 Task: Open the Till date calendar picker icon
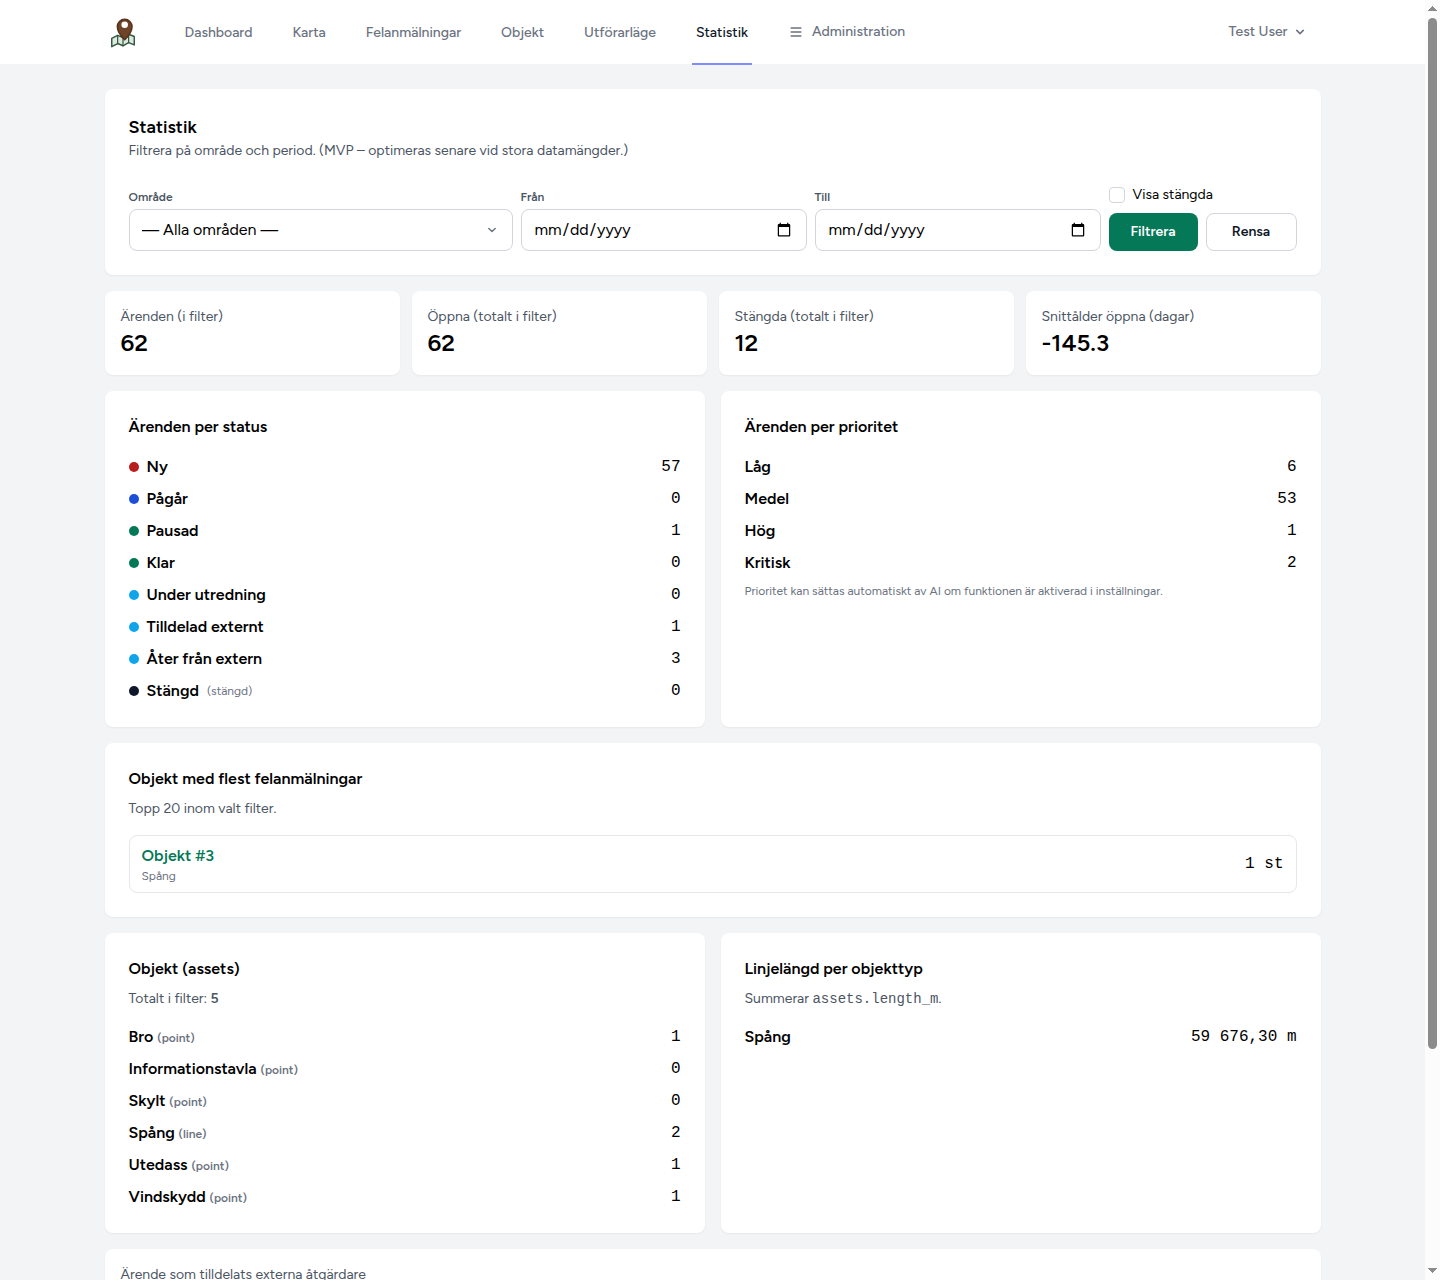pos(1078,230)
